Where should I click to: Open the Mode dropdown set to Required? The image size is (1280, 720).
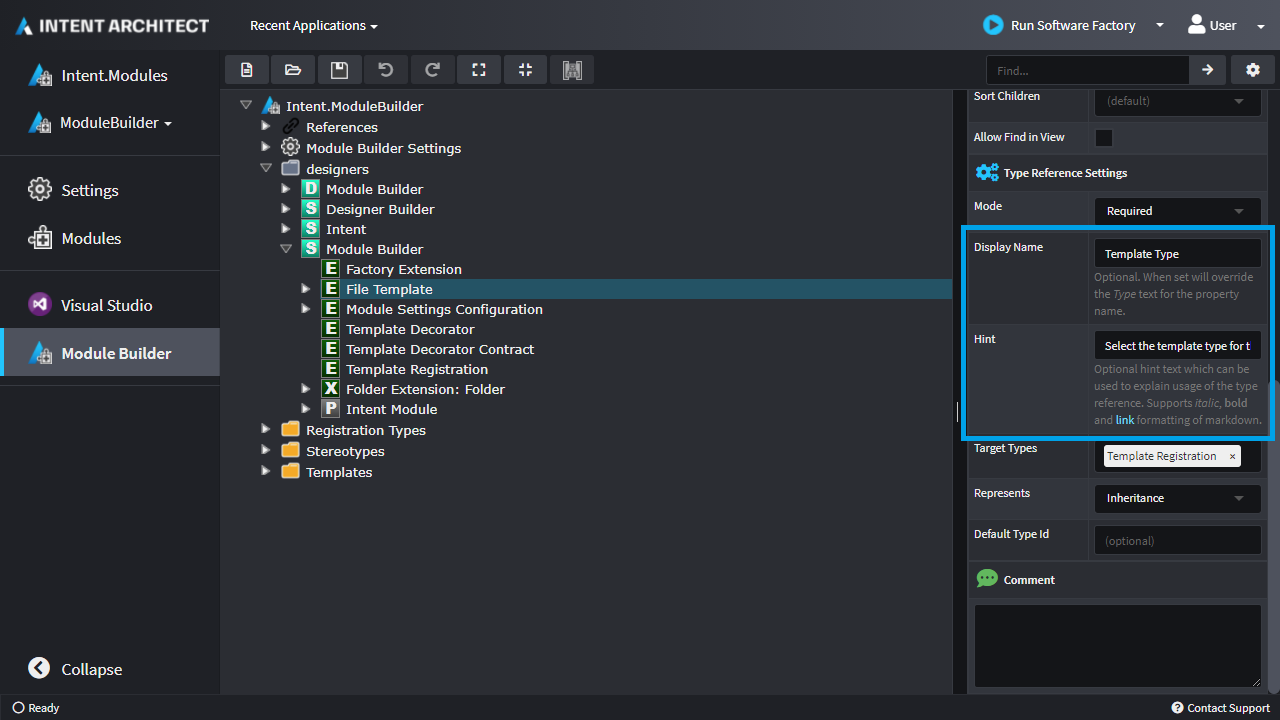tap(1177, 211)
